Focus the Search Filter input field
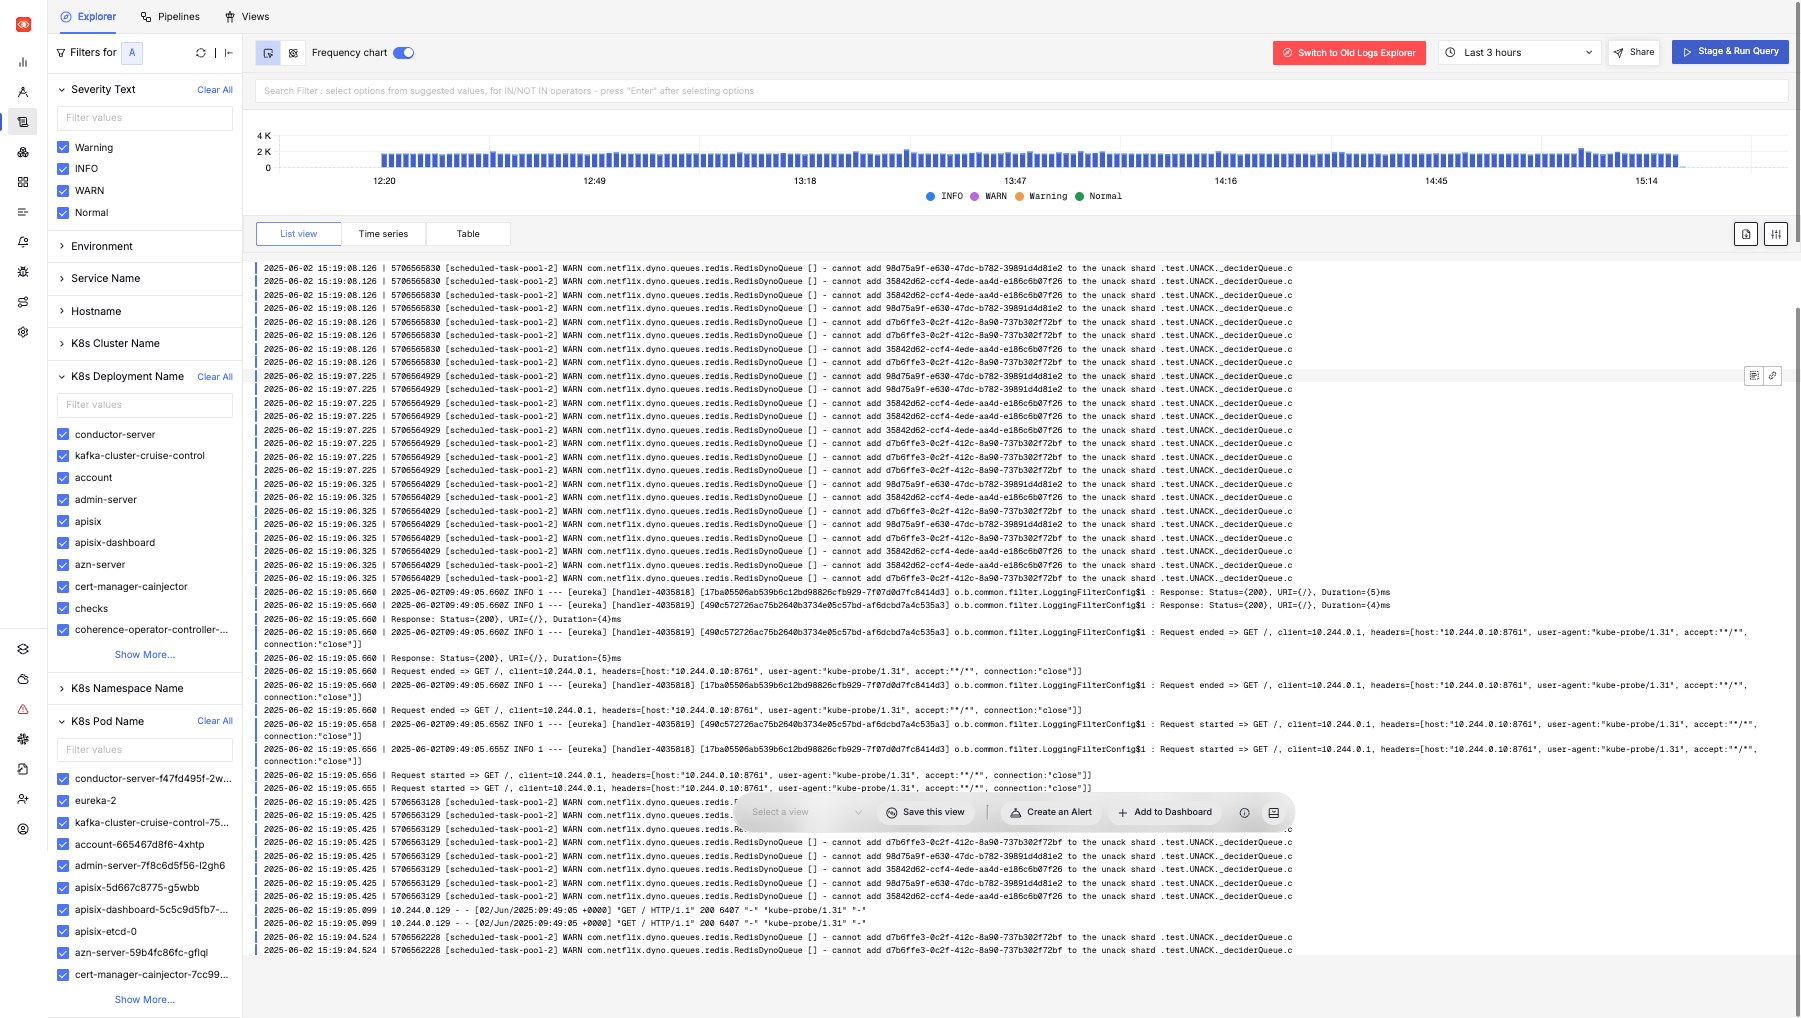 tap(1020, 91)
